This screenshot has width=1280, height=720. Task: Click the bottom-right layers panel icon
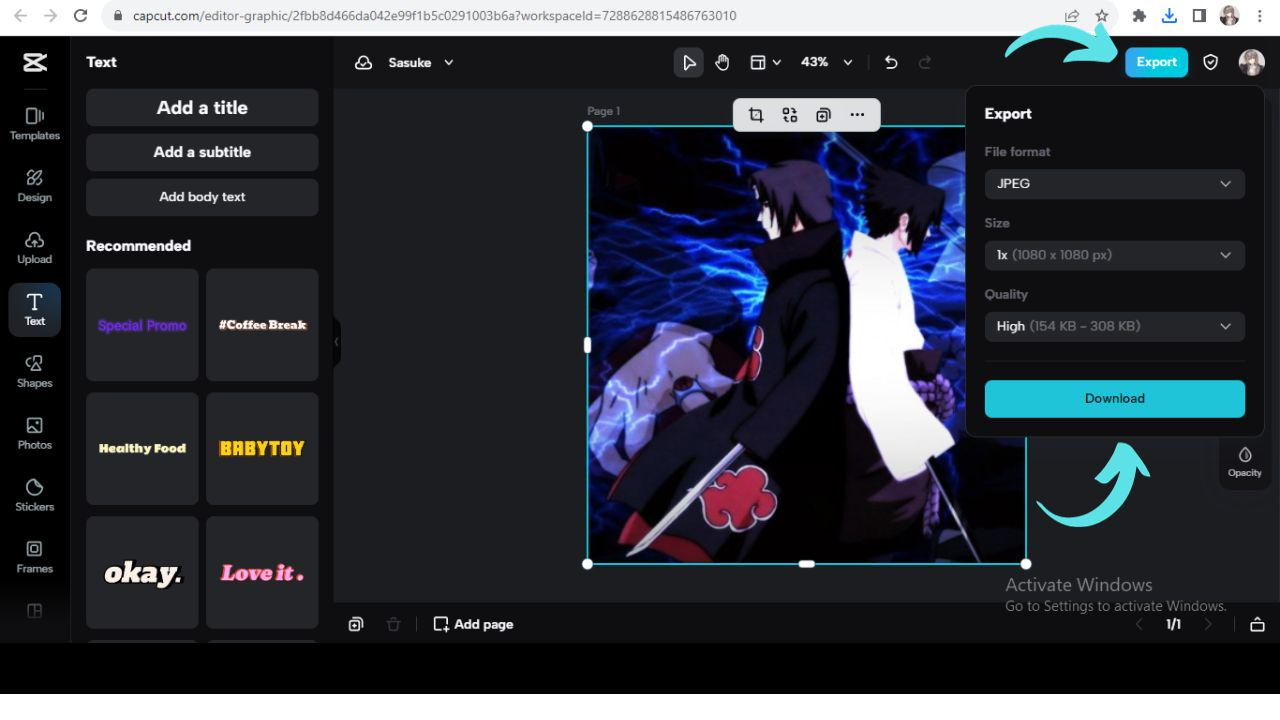(x=1257, y=624)
